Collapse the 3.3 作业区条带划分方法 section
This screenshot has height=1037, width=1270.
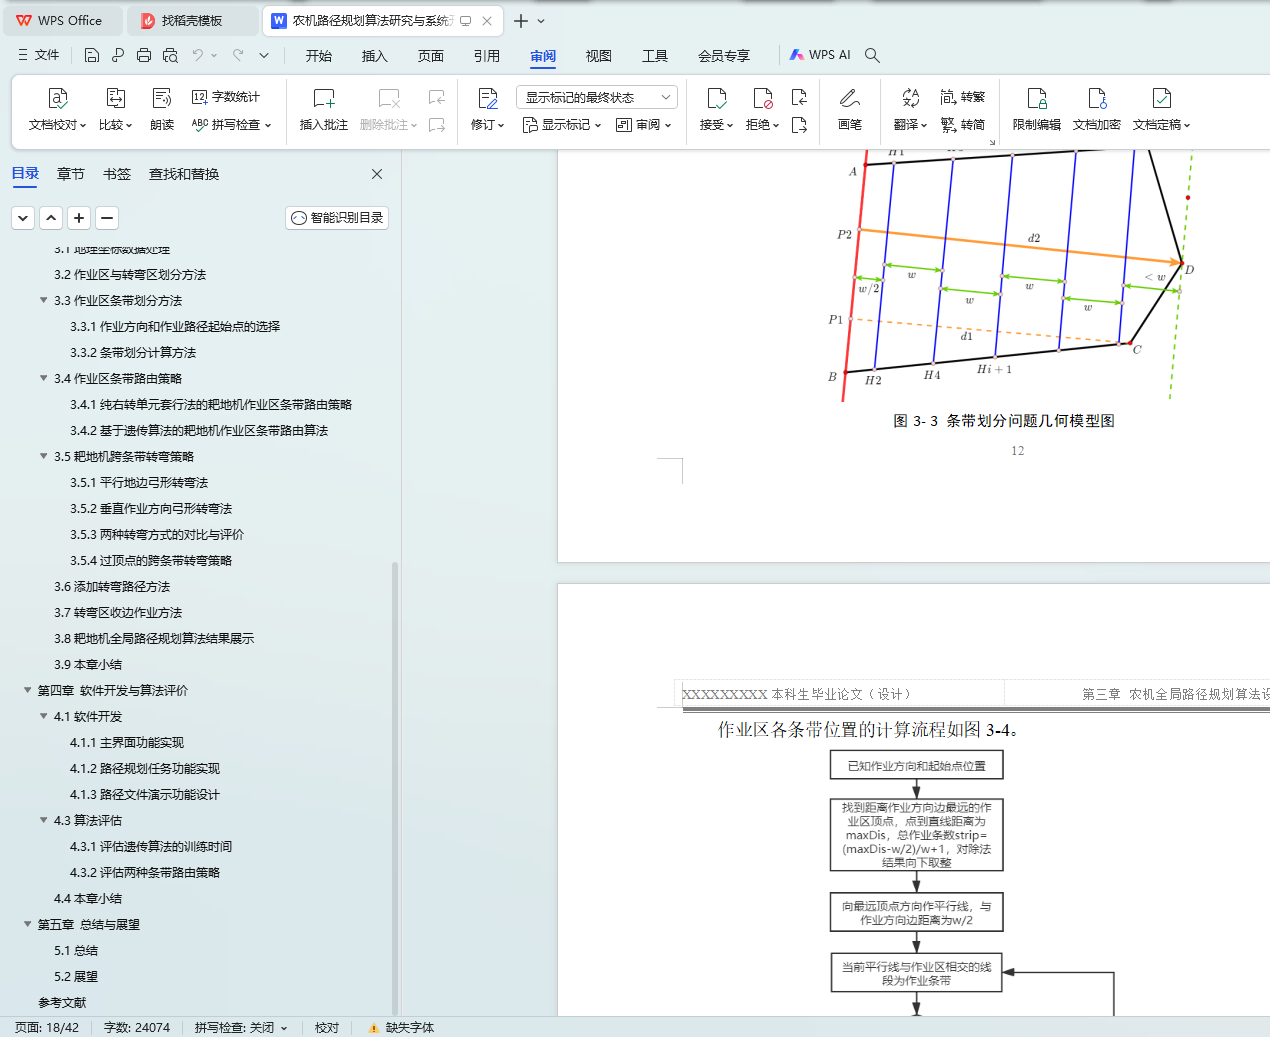[x=43, y=300]
